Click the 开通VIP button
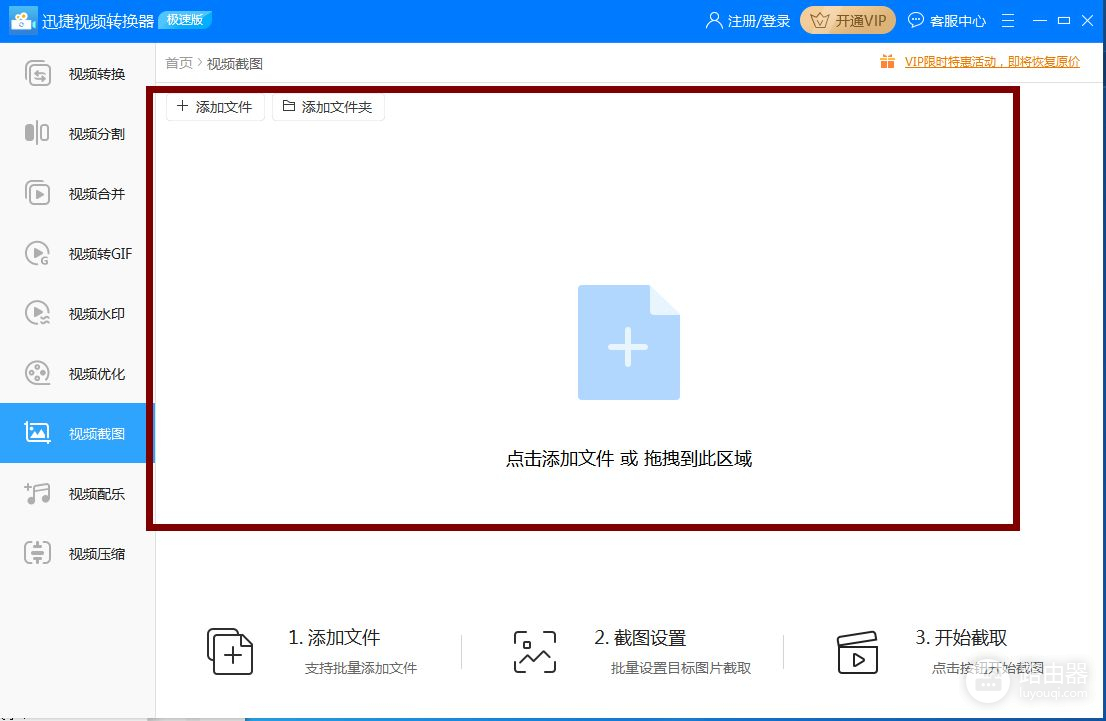1106x721 pixels. (848, 21)
